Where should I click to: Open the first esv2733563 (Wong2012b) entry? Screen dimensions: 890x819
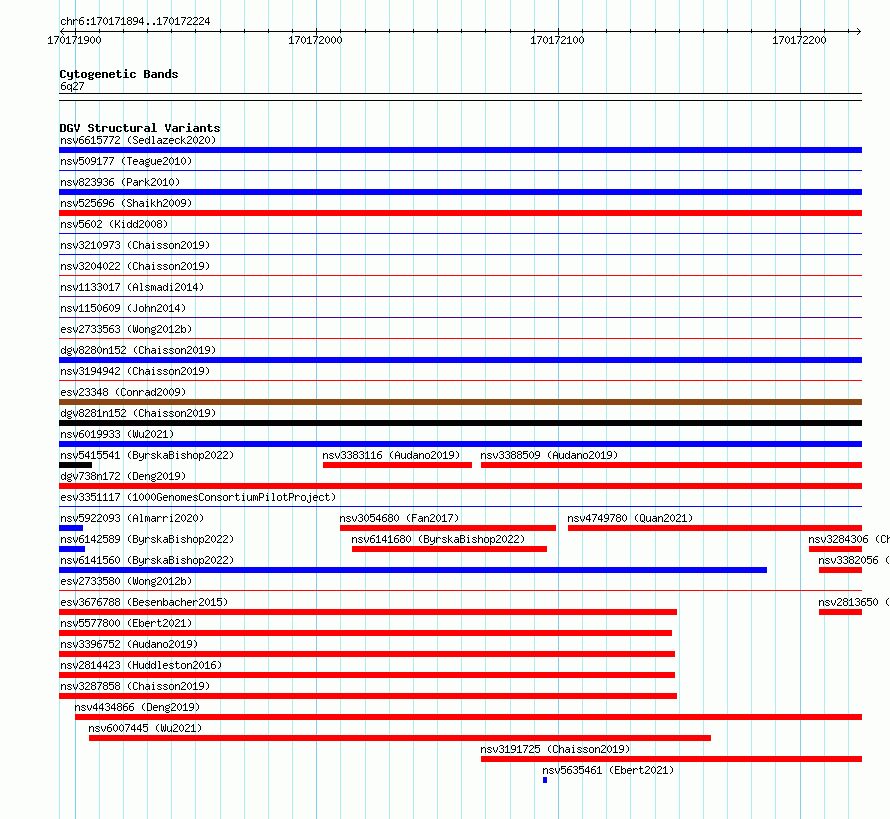tap(126, 329)
